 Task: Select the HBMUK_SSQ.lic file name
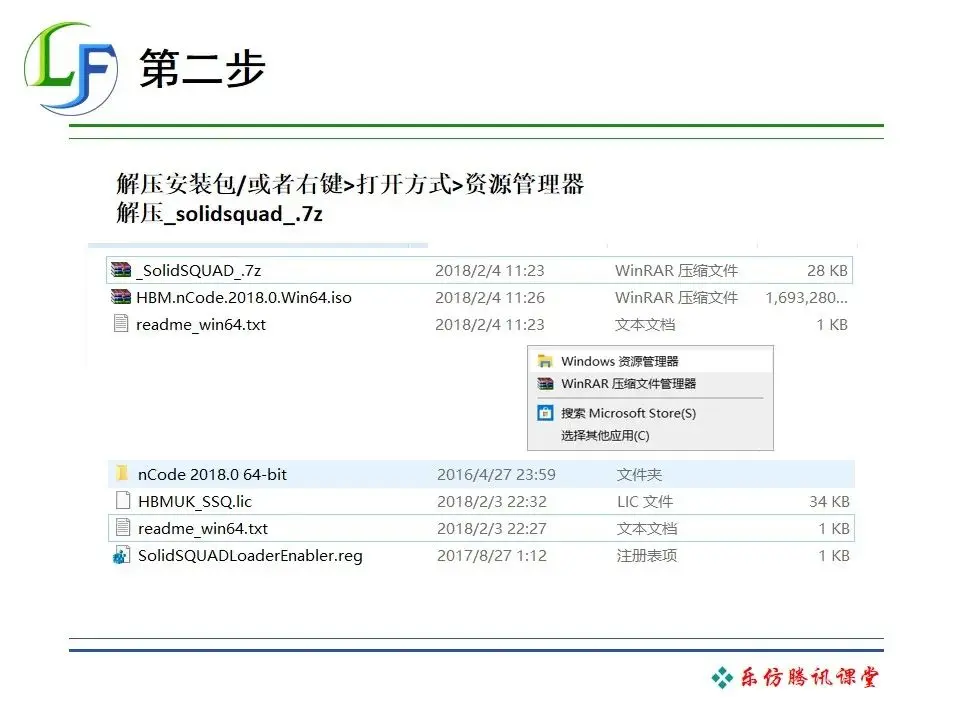(x=195, y=501)
